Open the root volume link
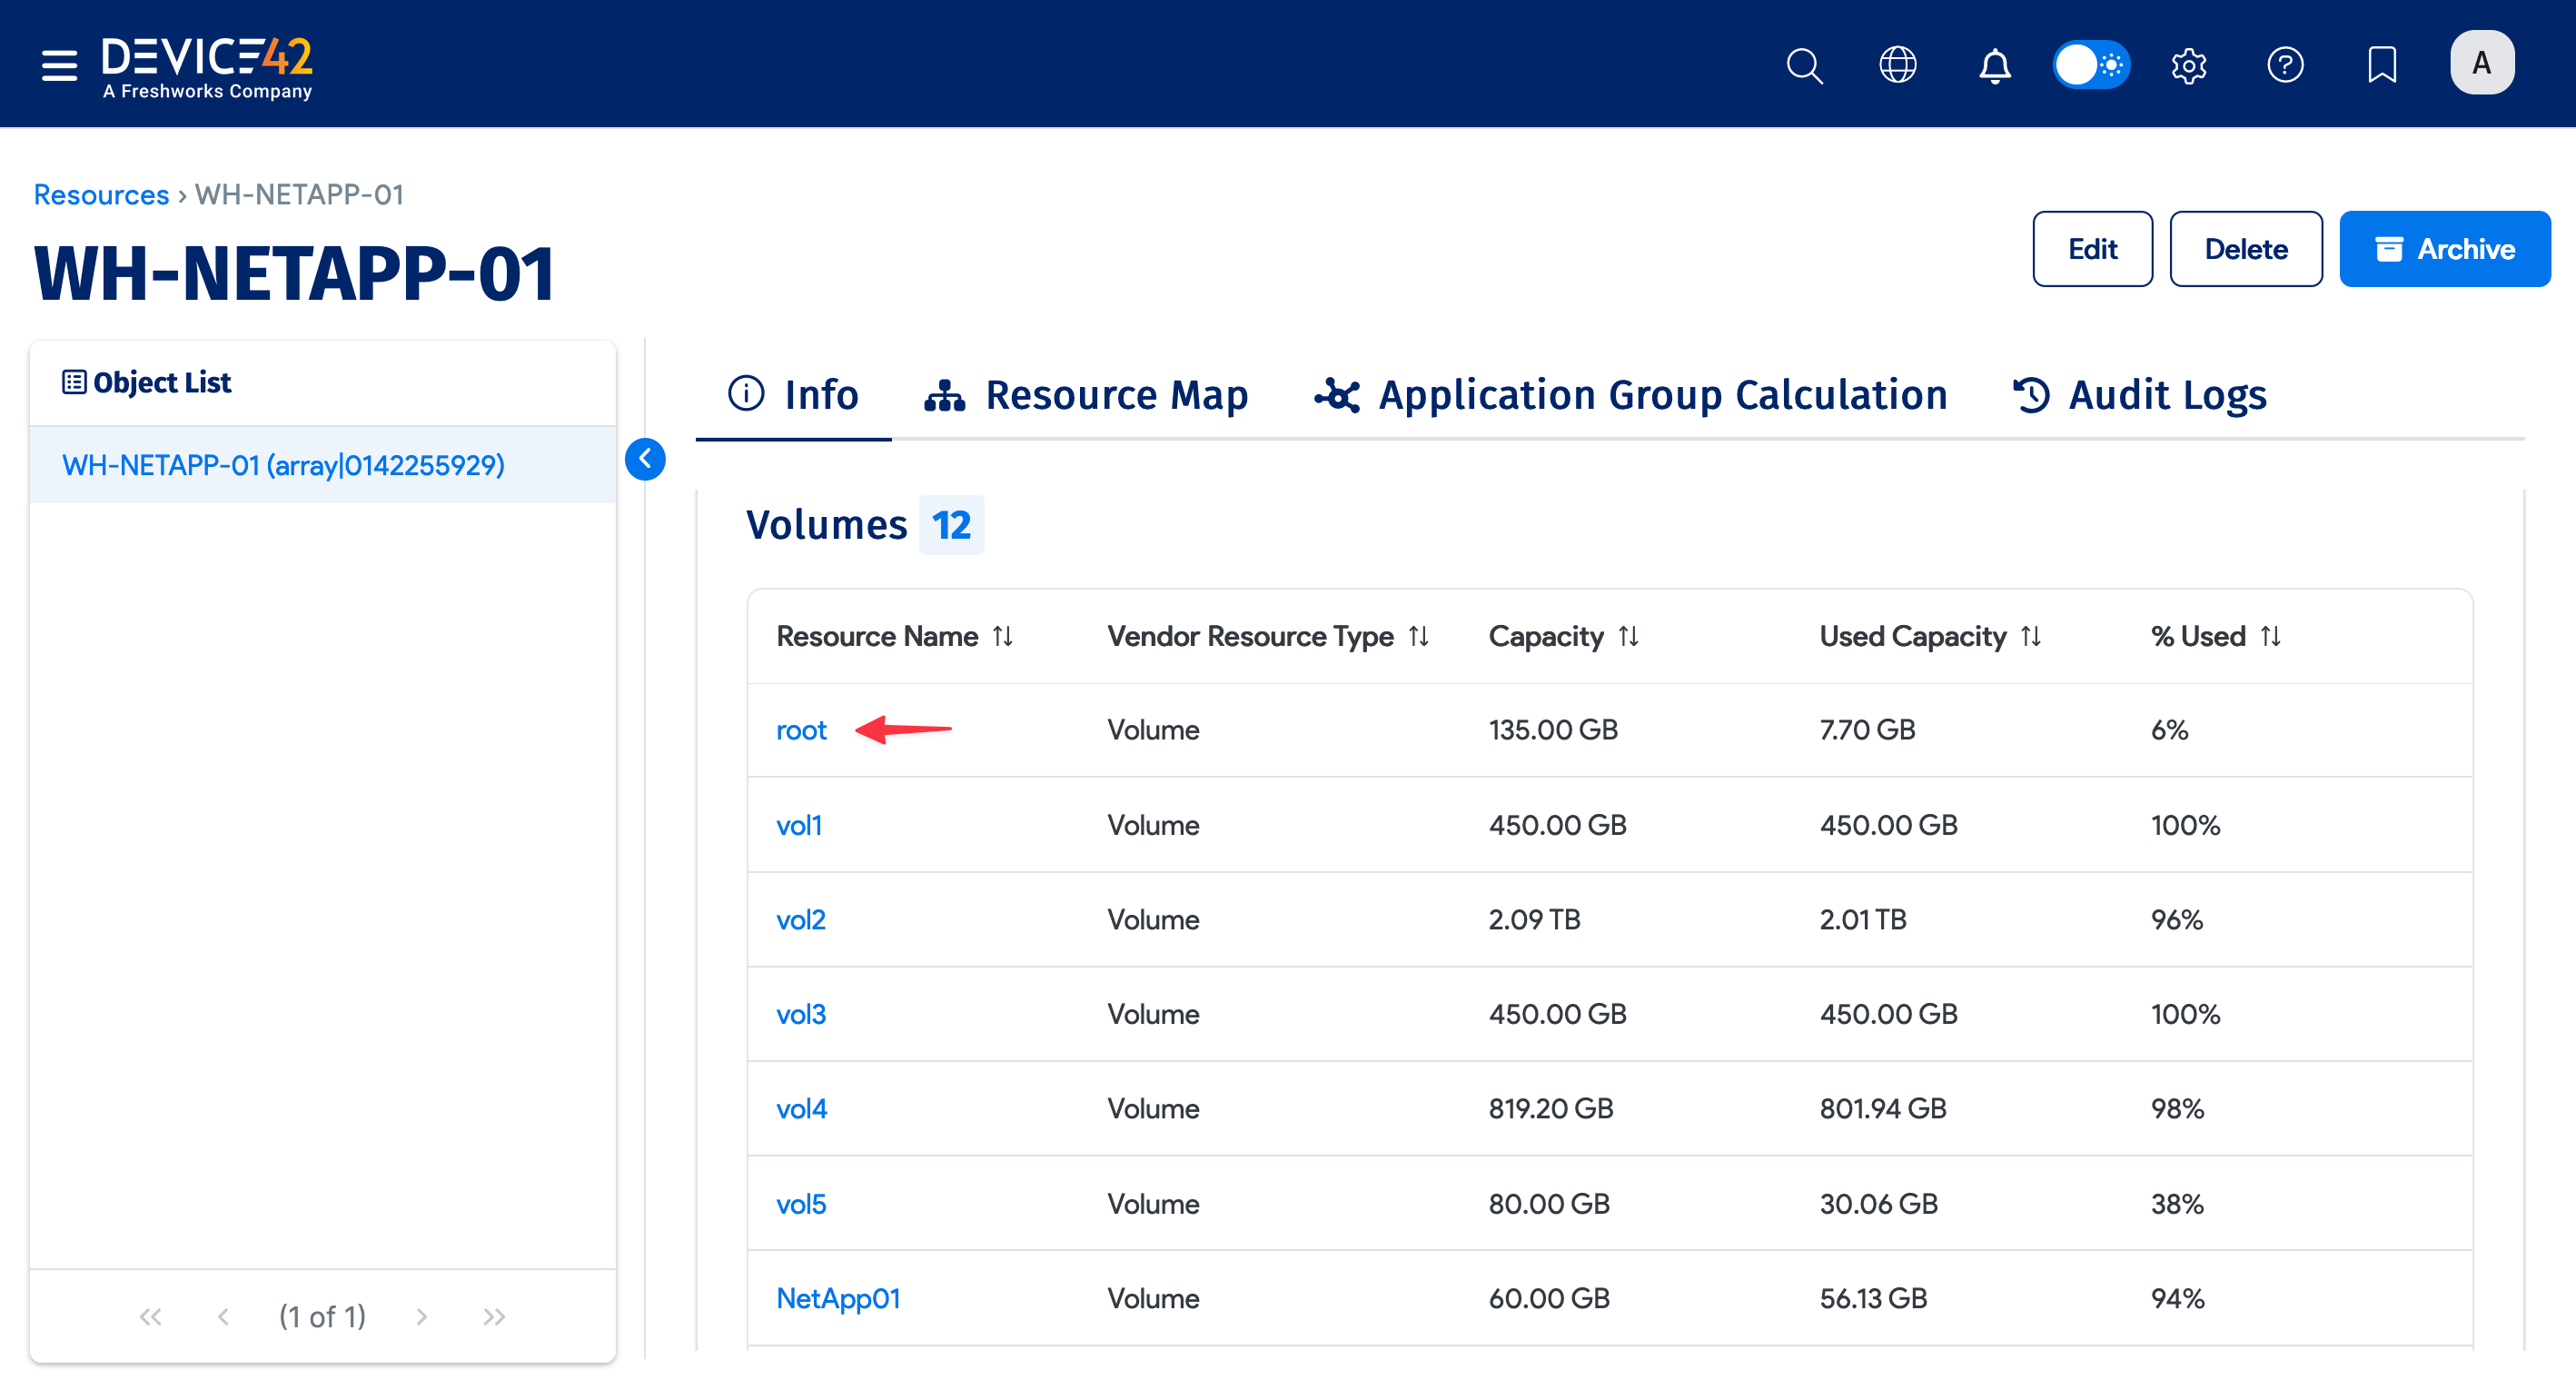The image size is (2576, 1390). [800, 730]
